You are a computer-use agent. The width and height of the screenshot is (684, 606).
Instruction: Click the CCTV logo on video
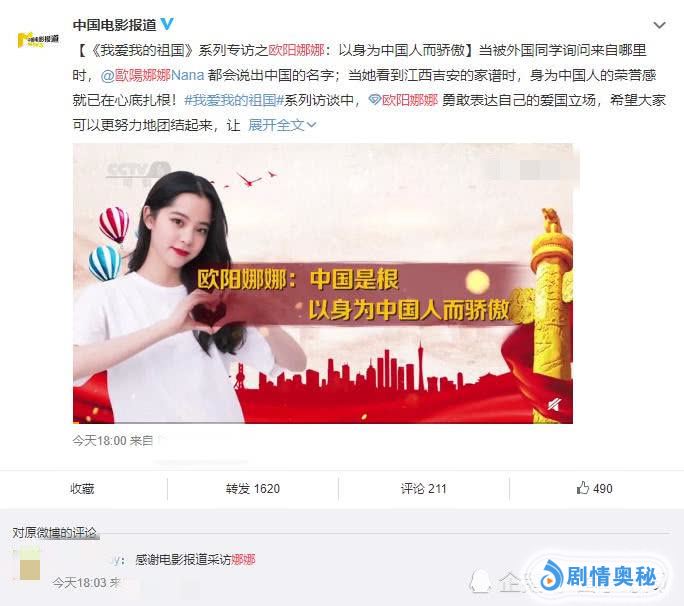[139, 171]
